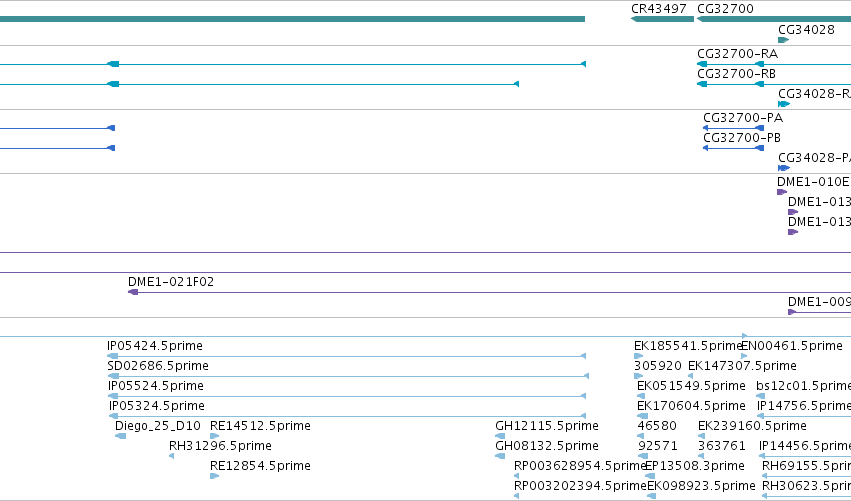Select the RH30623.5prime label
851x501 pixels.
pyautogui.click(x=806, y=486)
